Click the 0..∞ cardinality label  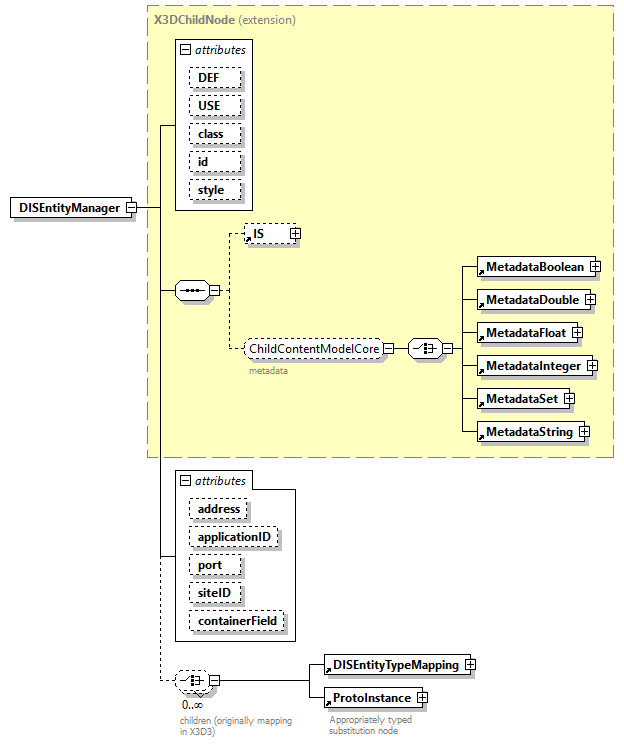pos(192,705)
